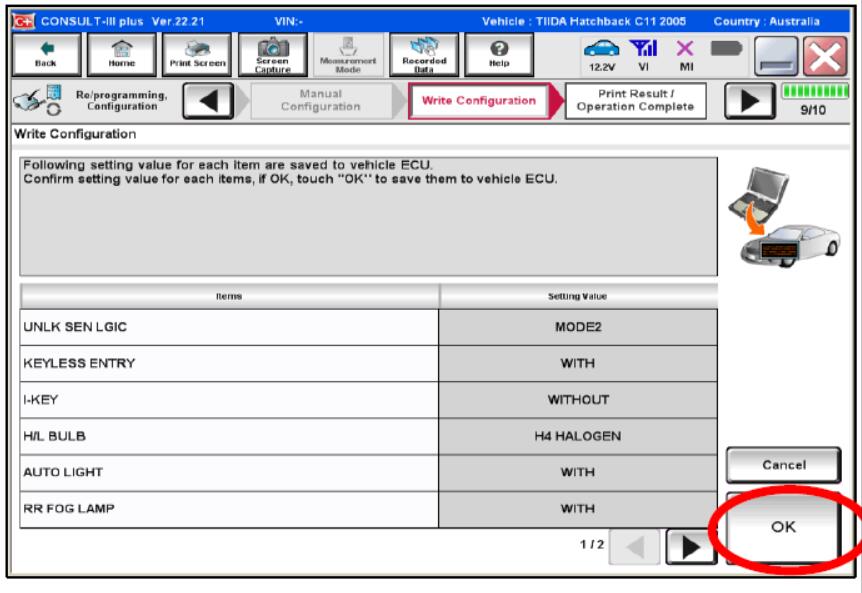Image resolution: width=862 pixels, height=593 pixels.
Task: Click OK to save settings to ECU
Action: click(x=783, y=528)
